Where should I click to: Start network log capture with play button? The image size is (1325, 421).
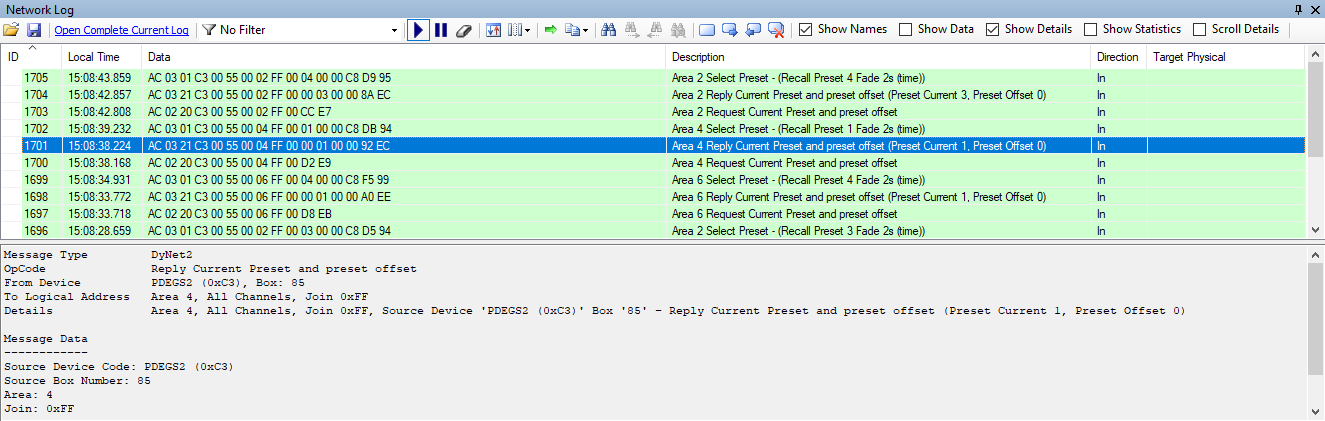pos(418,30)
